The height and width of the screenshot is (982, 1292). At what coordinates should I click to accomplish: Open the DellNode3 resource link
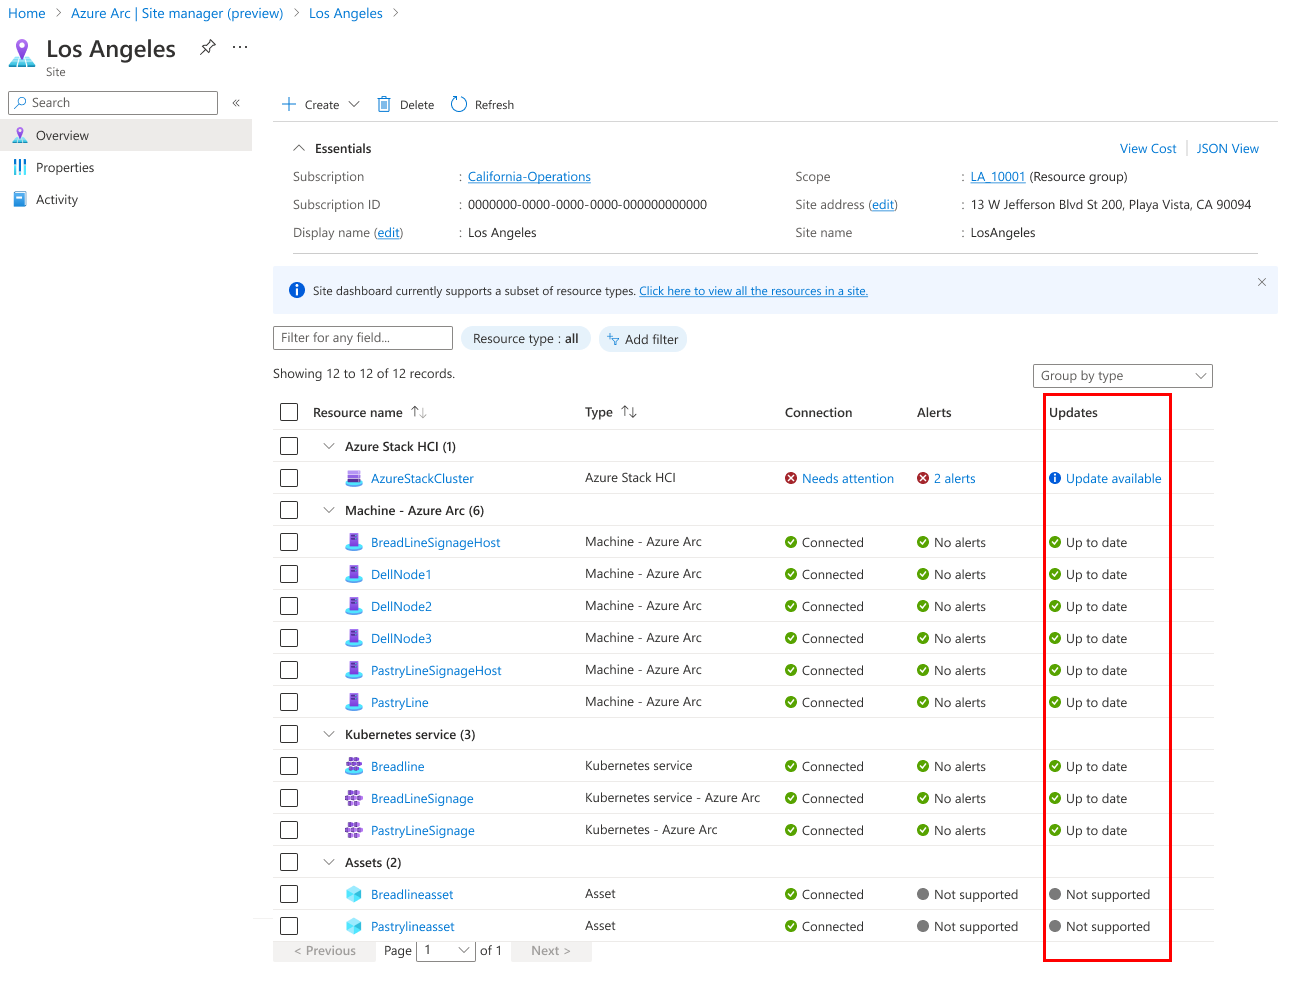pyautogui.click(x=401, y=638)
